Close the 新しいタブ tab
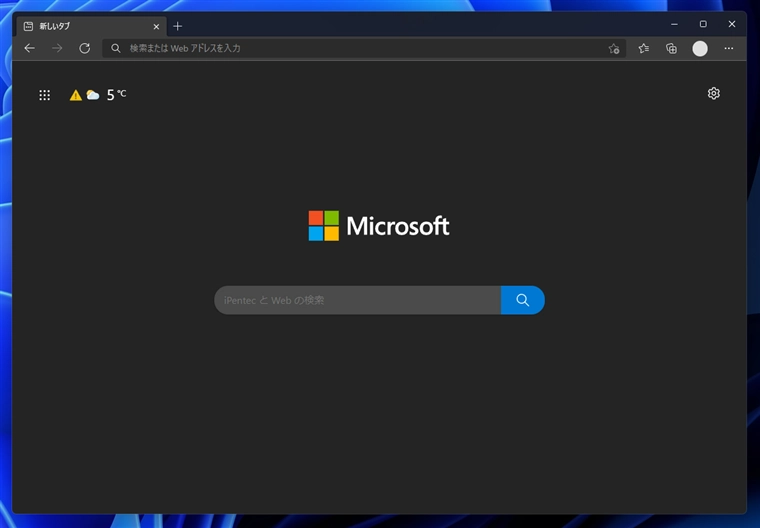 [x=156, y=27]
